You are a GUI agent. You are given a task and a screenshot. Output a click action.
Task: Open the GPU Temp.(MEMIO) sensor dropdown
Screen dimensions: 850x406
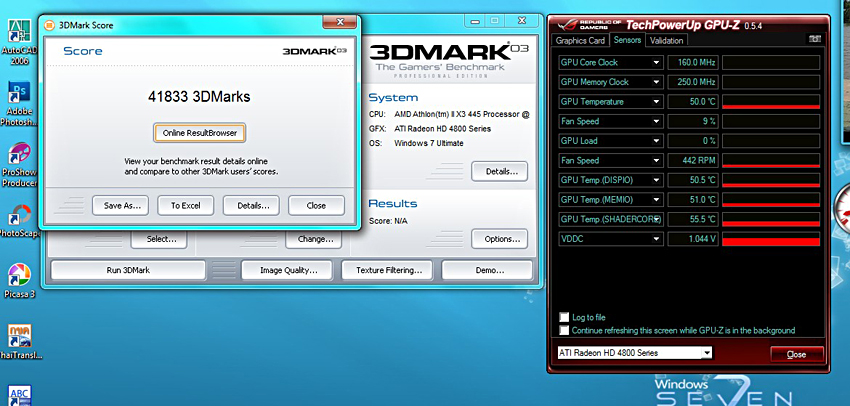[656, 199]
